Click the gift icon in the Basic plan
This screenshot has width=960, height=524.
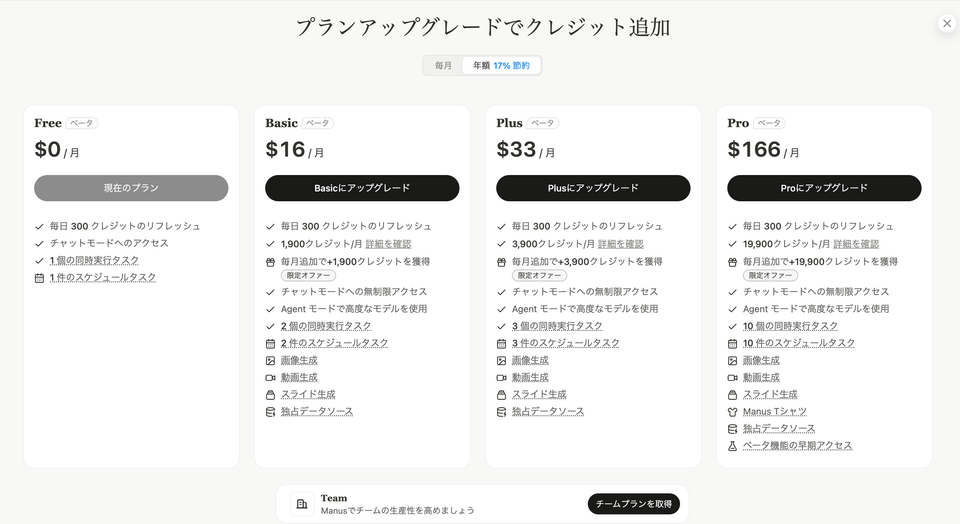(x=270, y=261)
